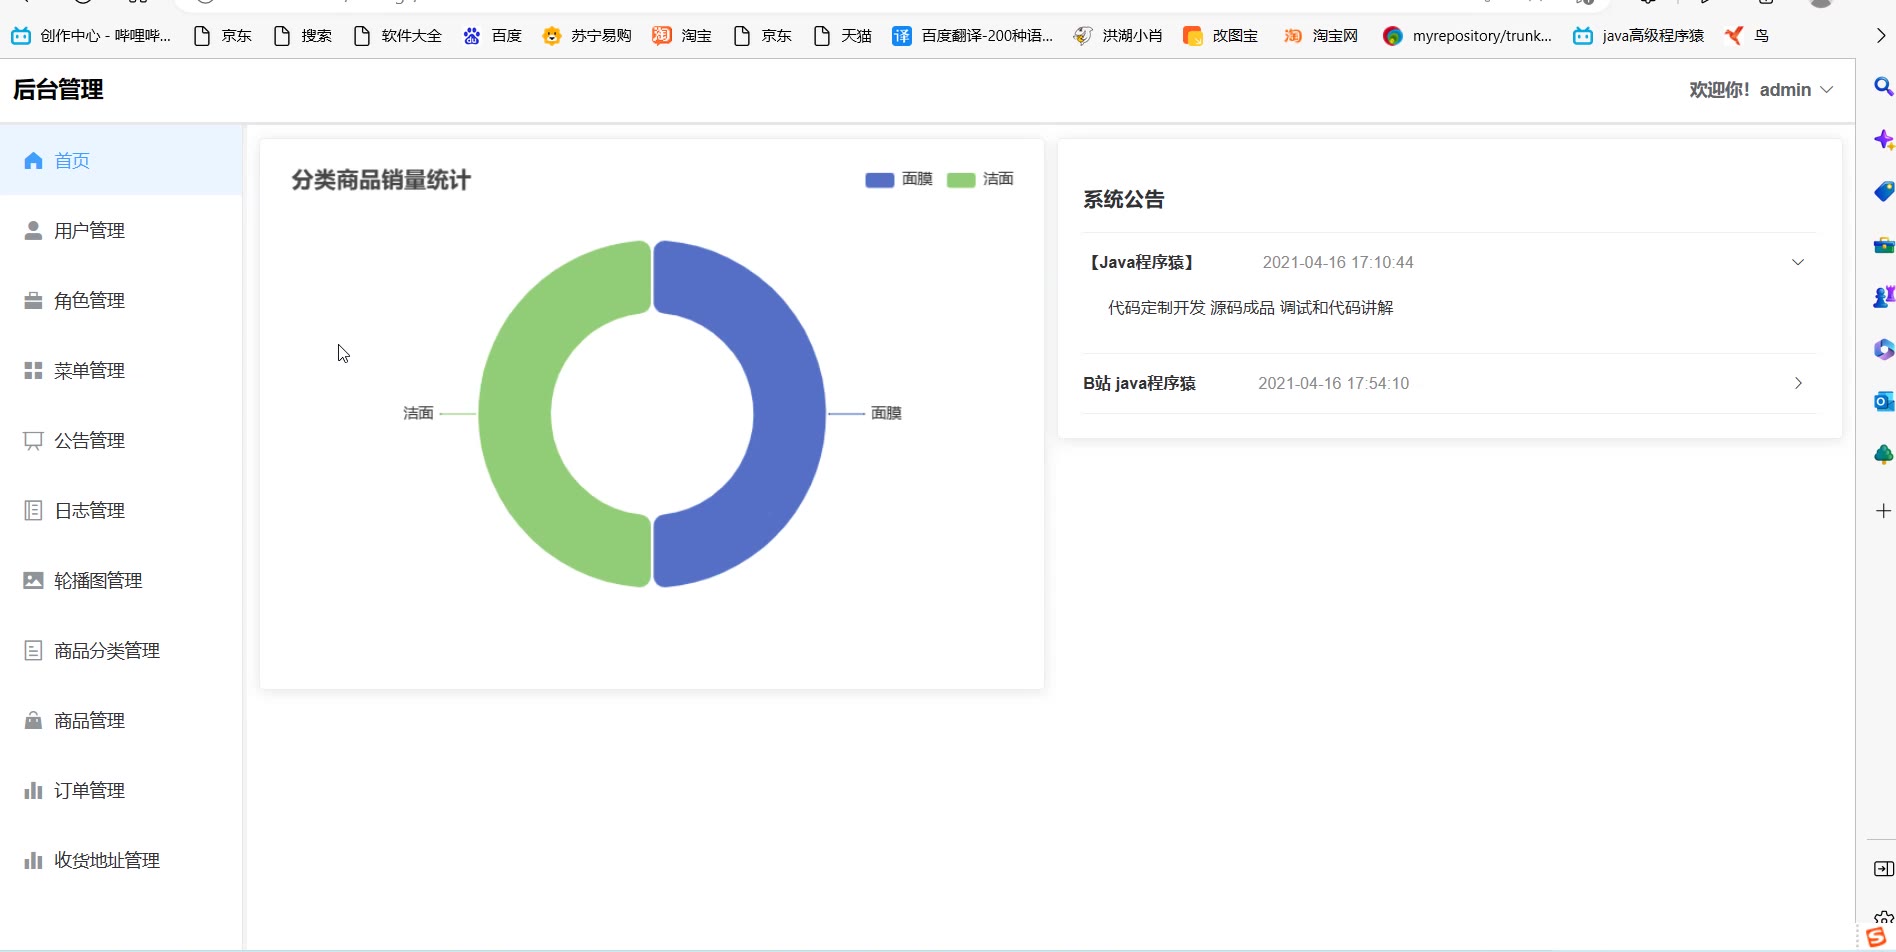
Task: Open the Outlook icon in sidebar
Action: pos(1883,401)
